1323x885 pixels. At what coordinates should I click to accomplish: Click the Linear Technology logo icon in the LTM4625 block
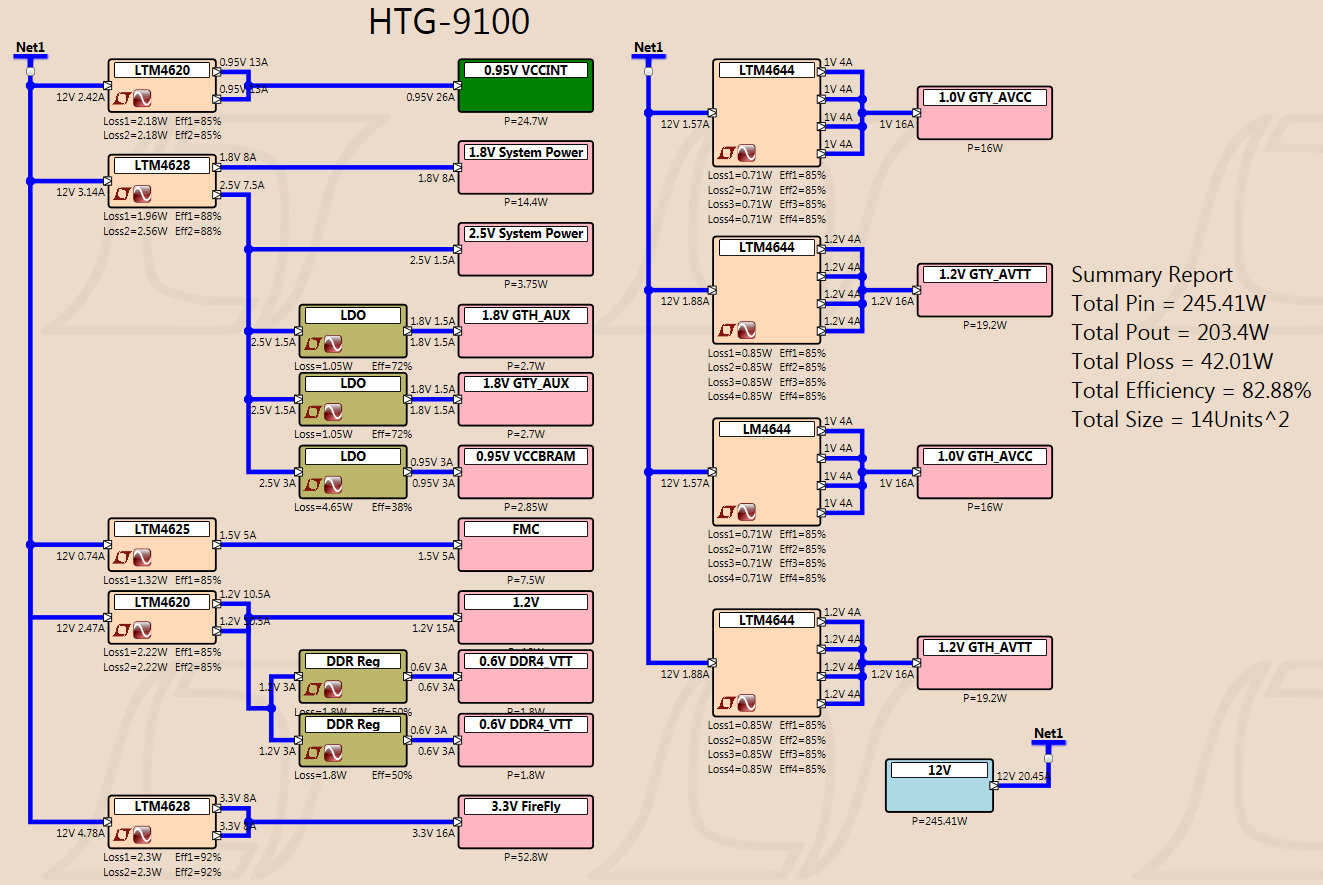[x=123, y=557]
